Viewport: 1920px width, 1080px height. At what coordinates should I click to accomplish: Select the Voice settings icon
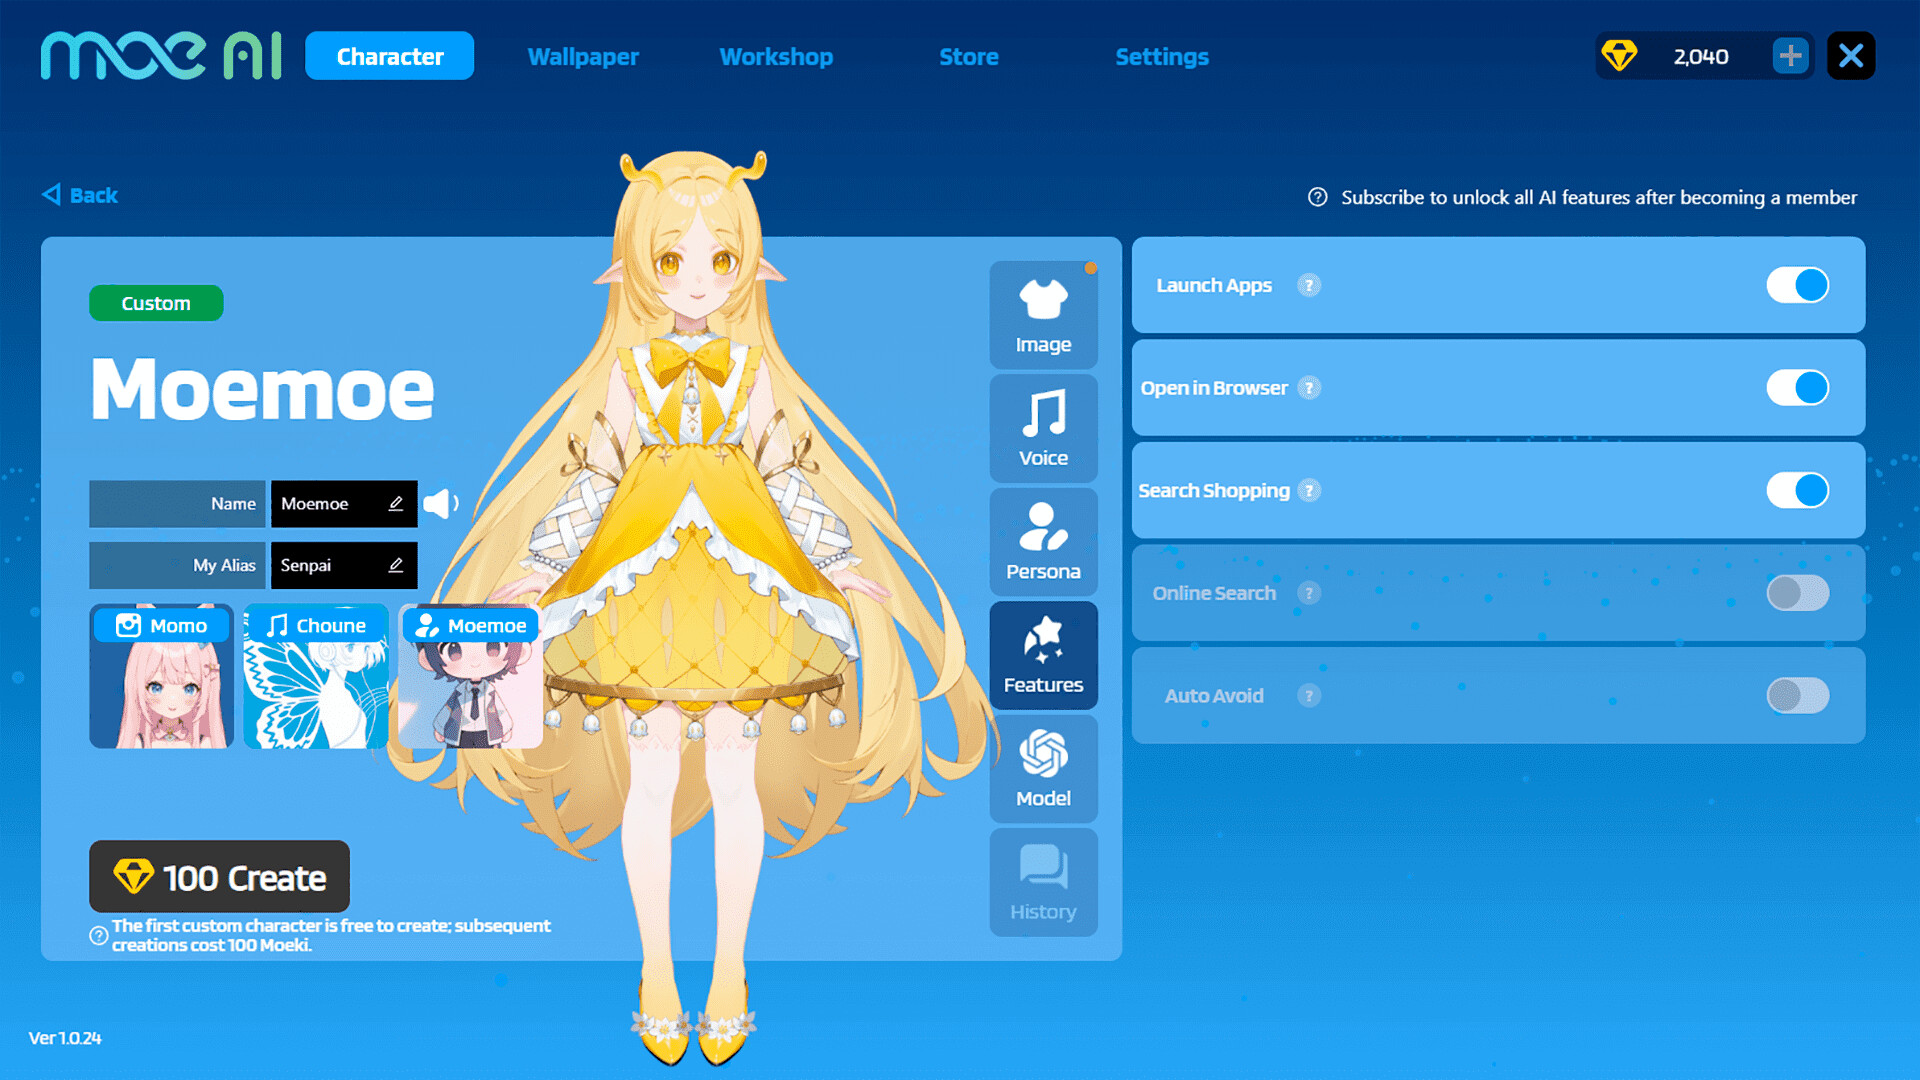pyautogui.click(x=1043, y=428)
